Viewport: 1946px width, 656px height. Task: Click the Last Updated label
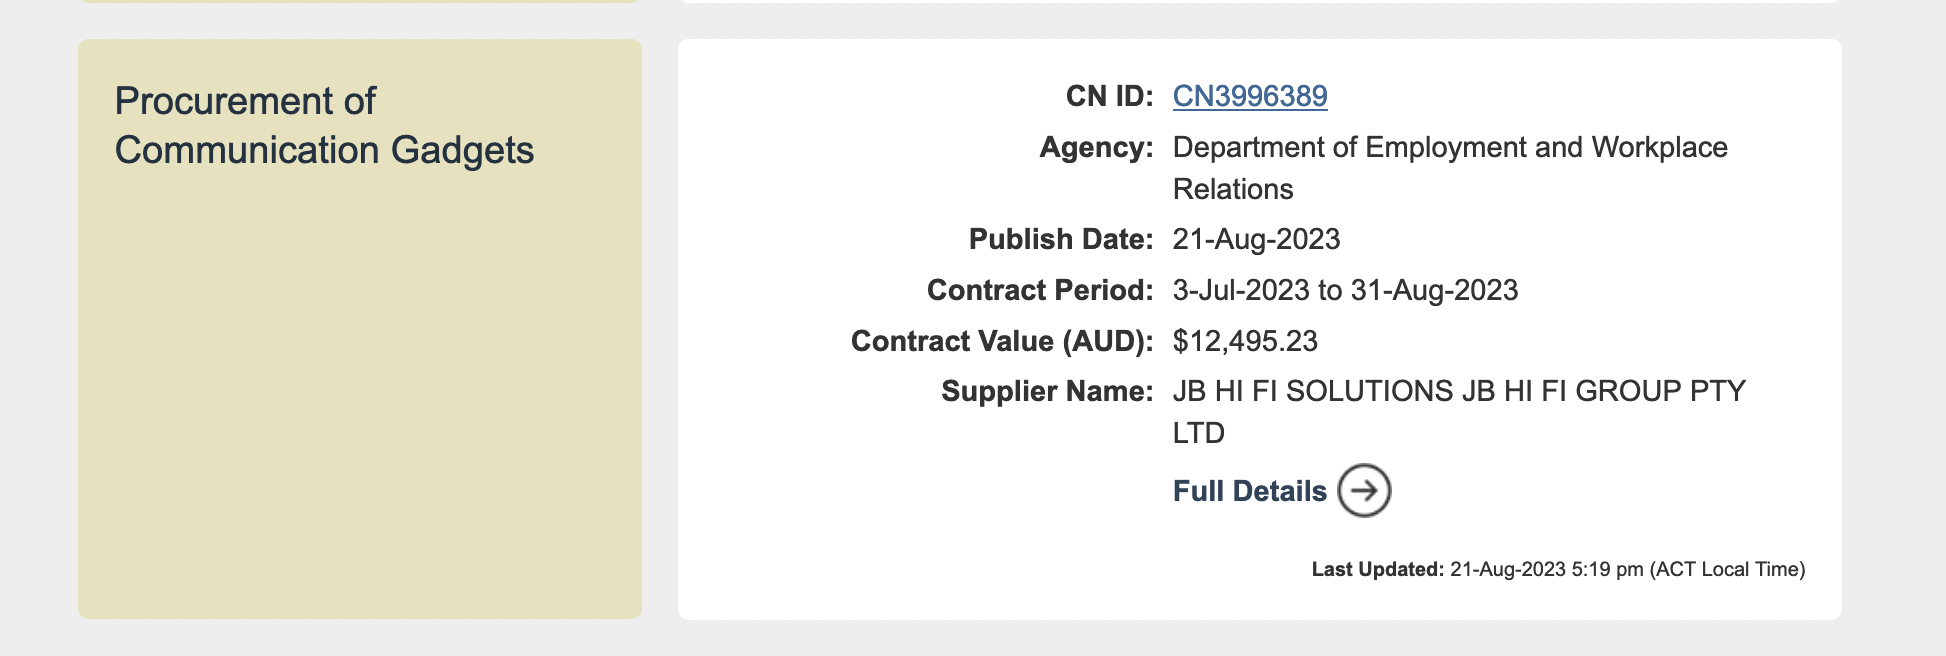pyautogui.click(x=1378, y=569)
